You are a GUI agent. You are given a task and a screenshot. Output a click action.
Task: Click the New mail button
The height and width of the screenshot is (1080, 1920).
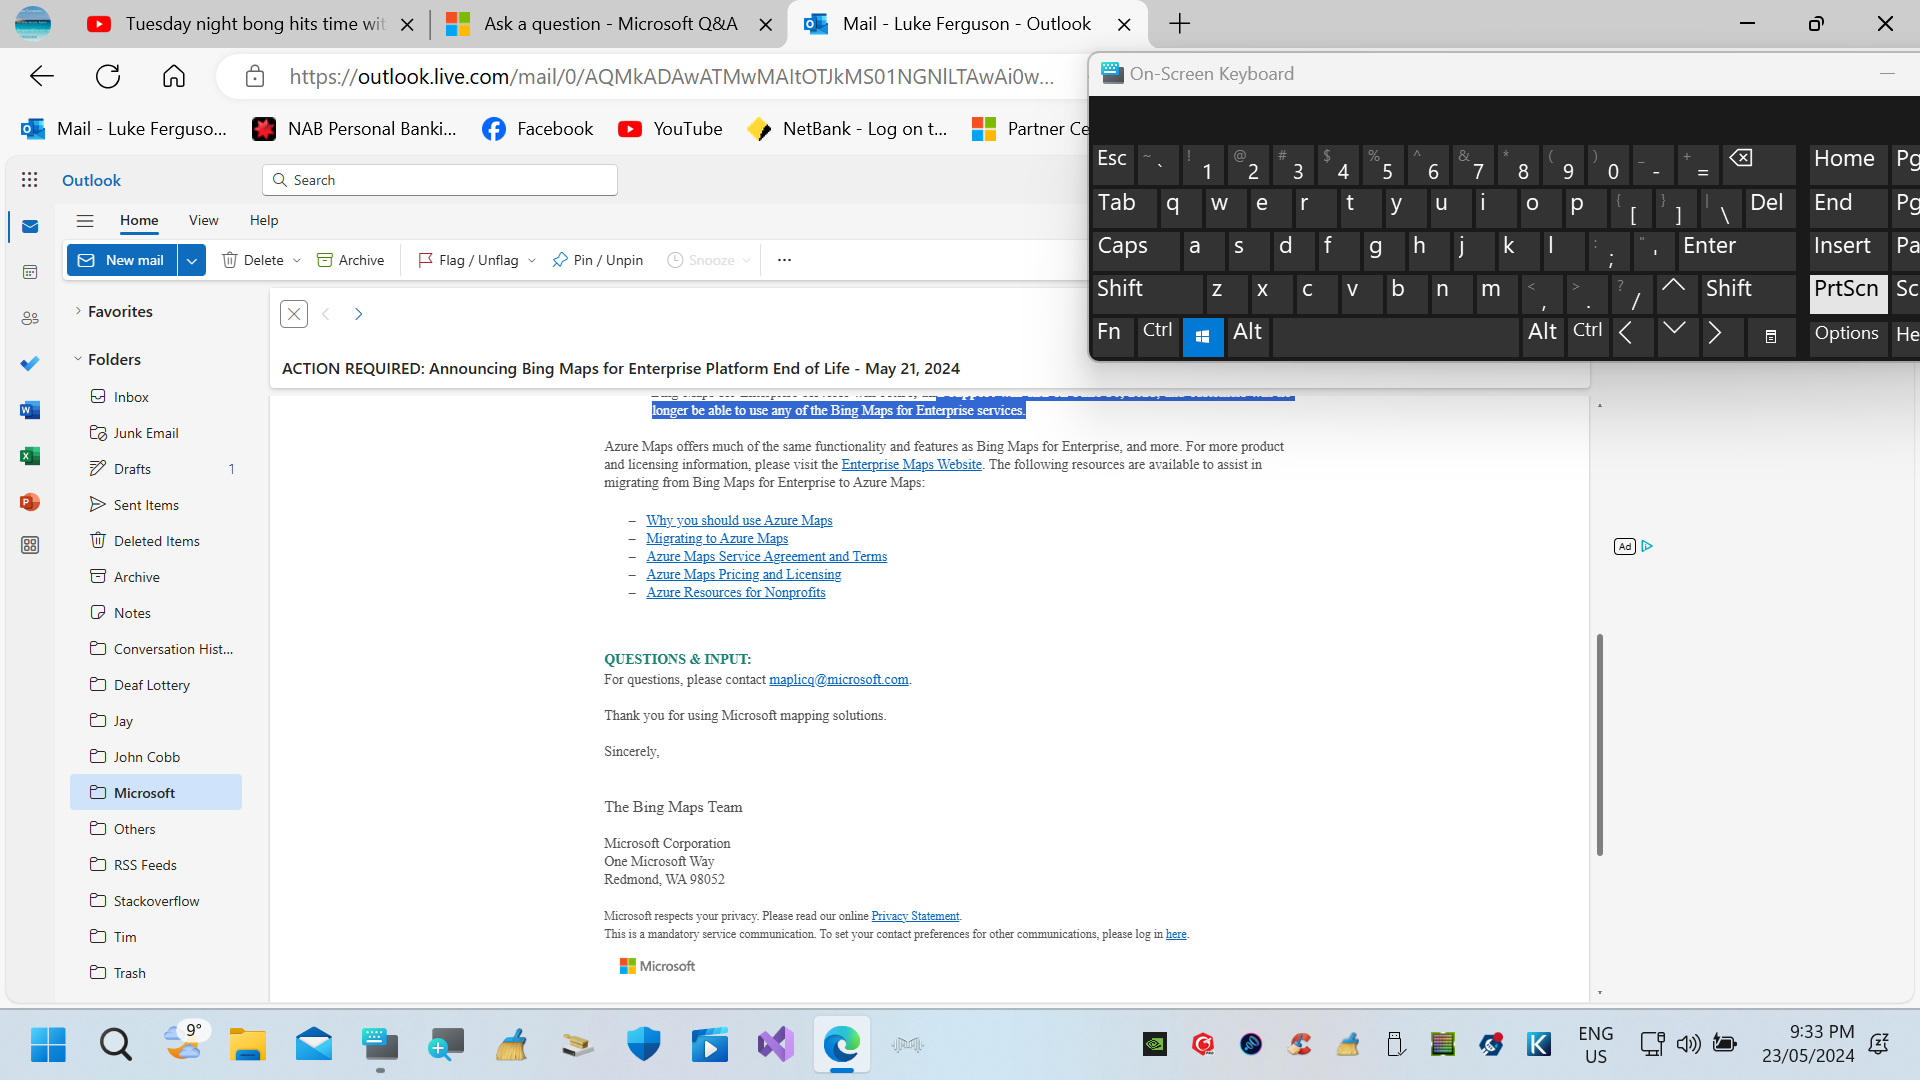pos(122,260)
